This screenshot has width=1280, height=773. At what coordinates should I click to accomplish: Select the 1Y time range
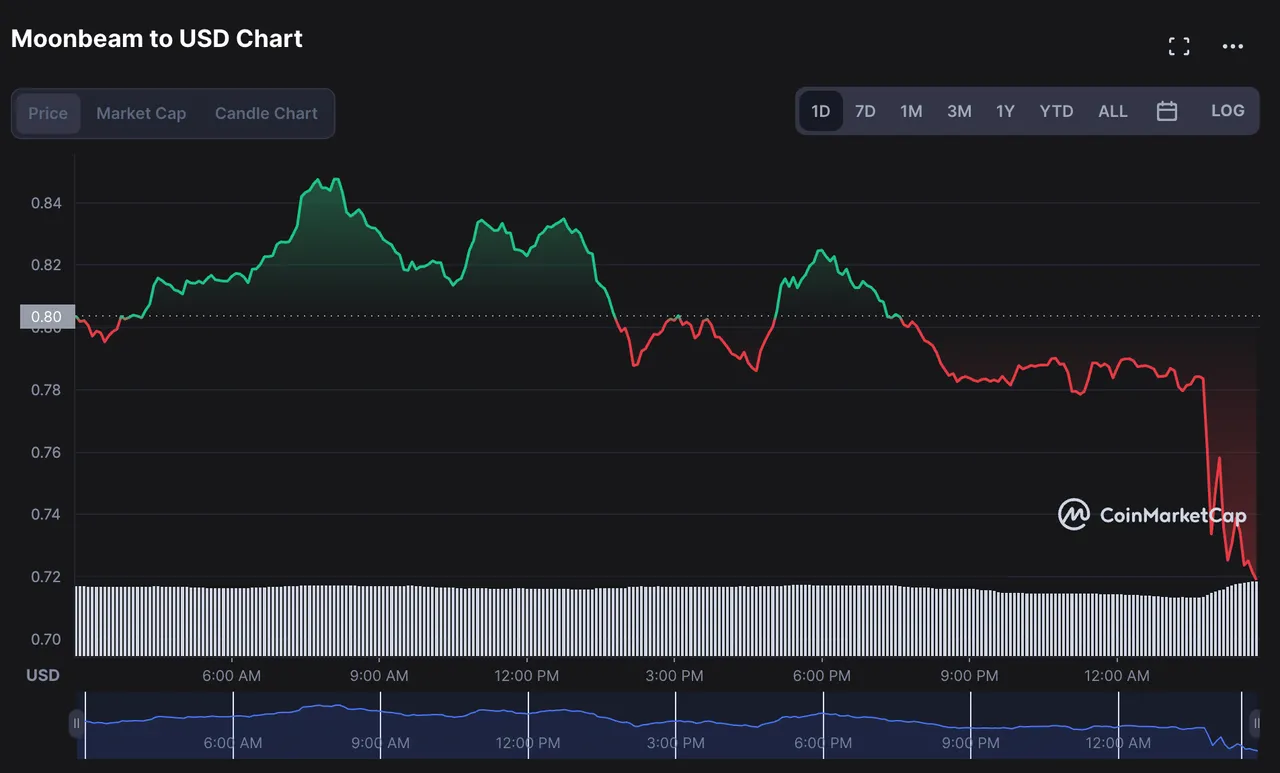coord(1005,111)
